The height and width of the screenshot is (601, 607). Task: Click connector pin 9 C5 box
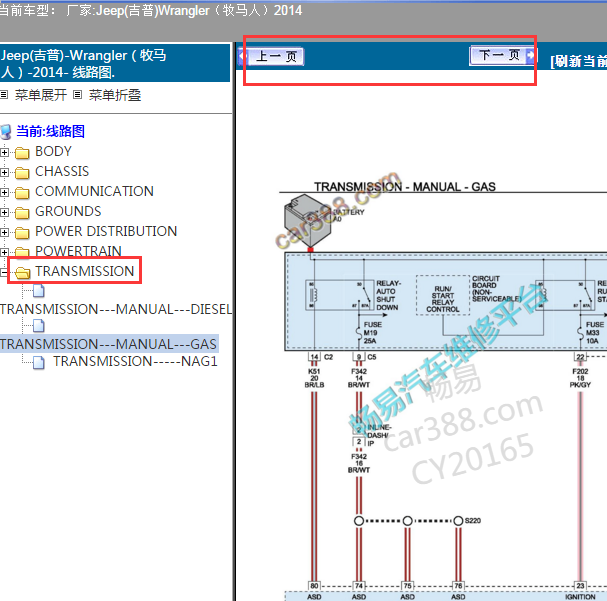click(359, 357)
